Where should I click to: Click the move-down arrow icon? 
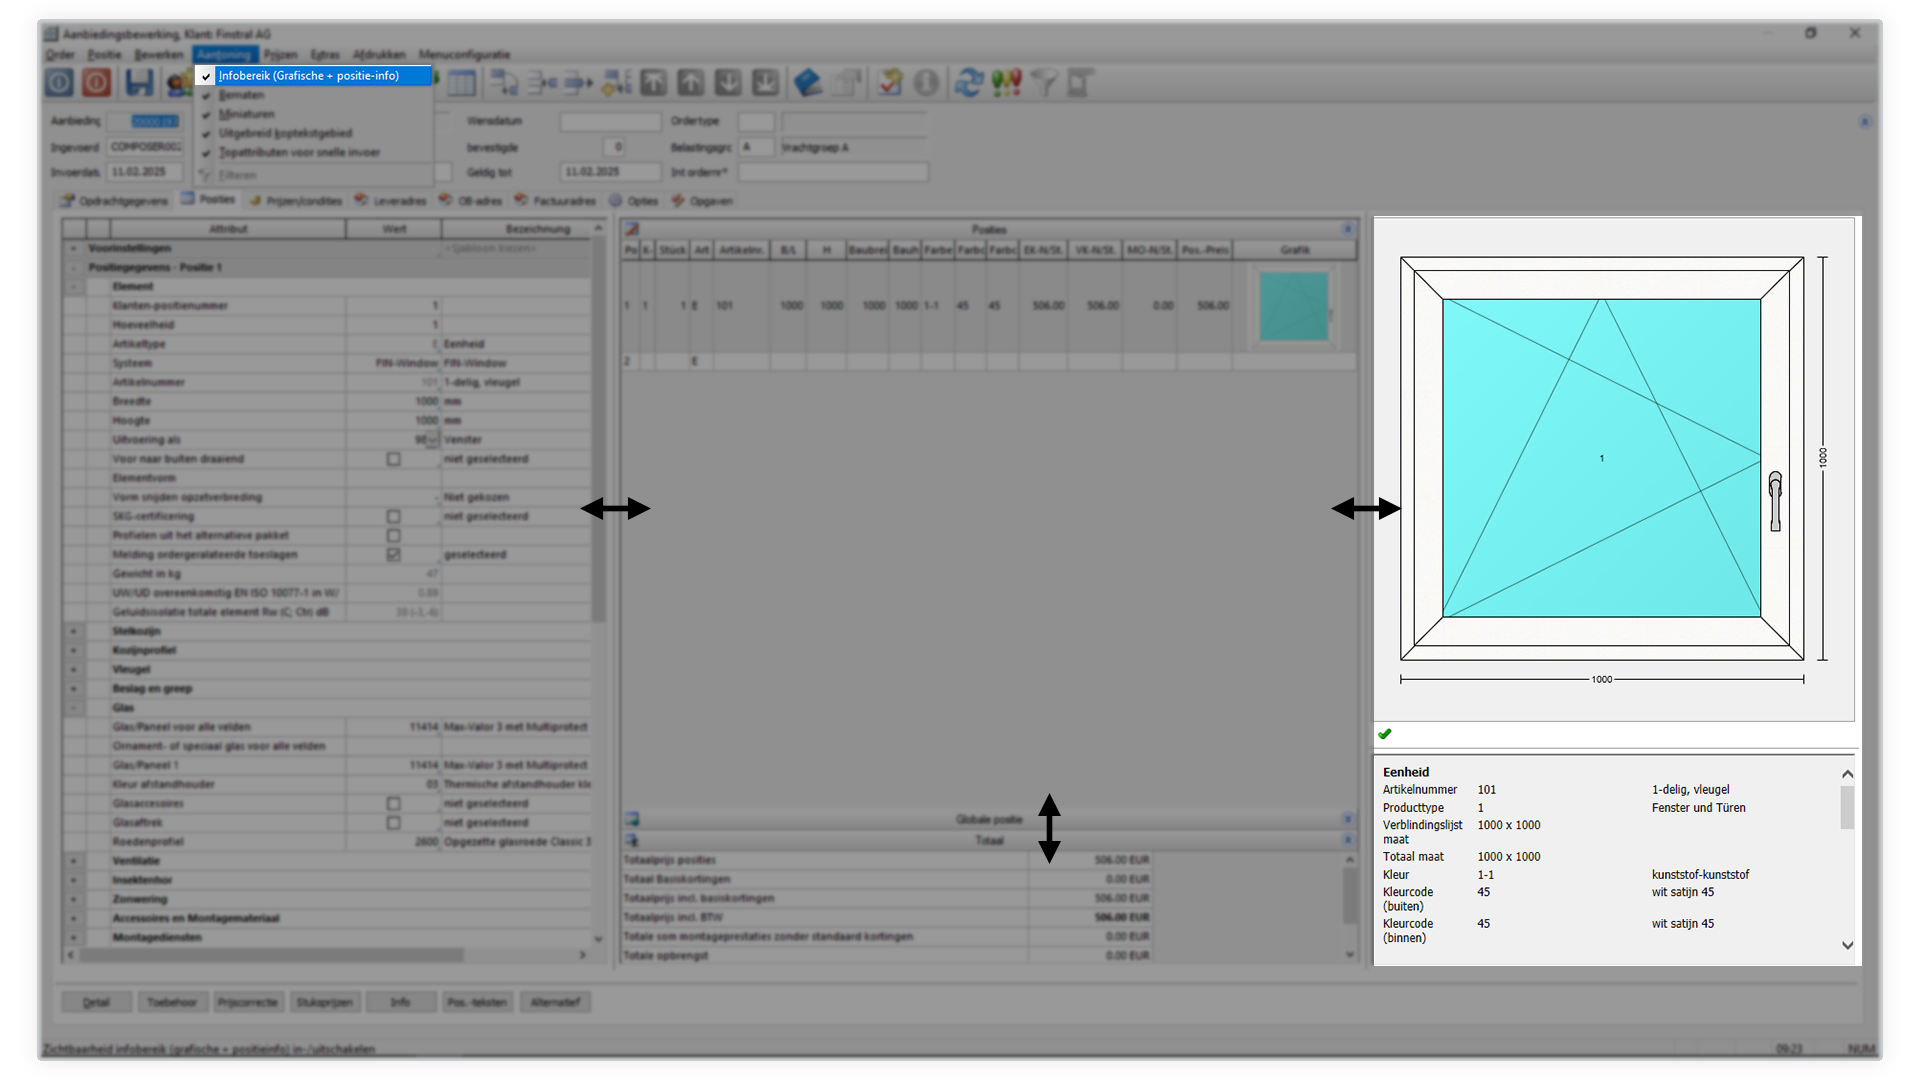point(728,82)
